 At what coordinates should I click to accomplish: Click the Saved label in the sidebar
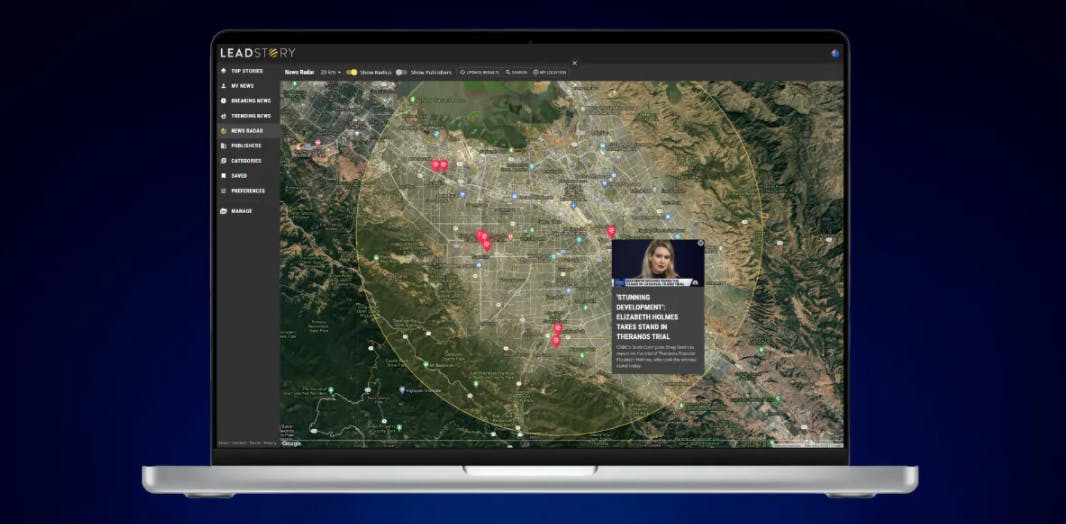[239, 176]
